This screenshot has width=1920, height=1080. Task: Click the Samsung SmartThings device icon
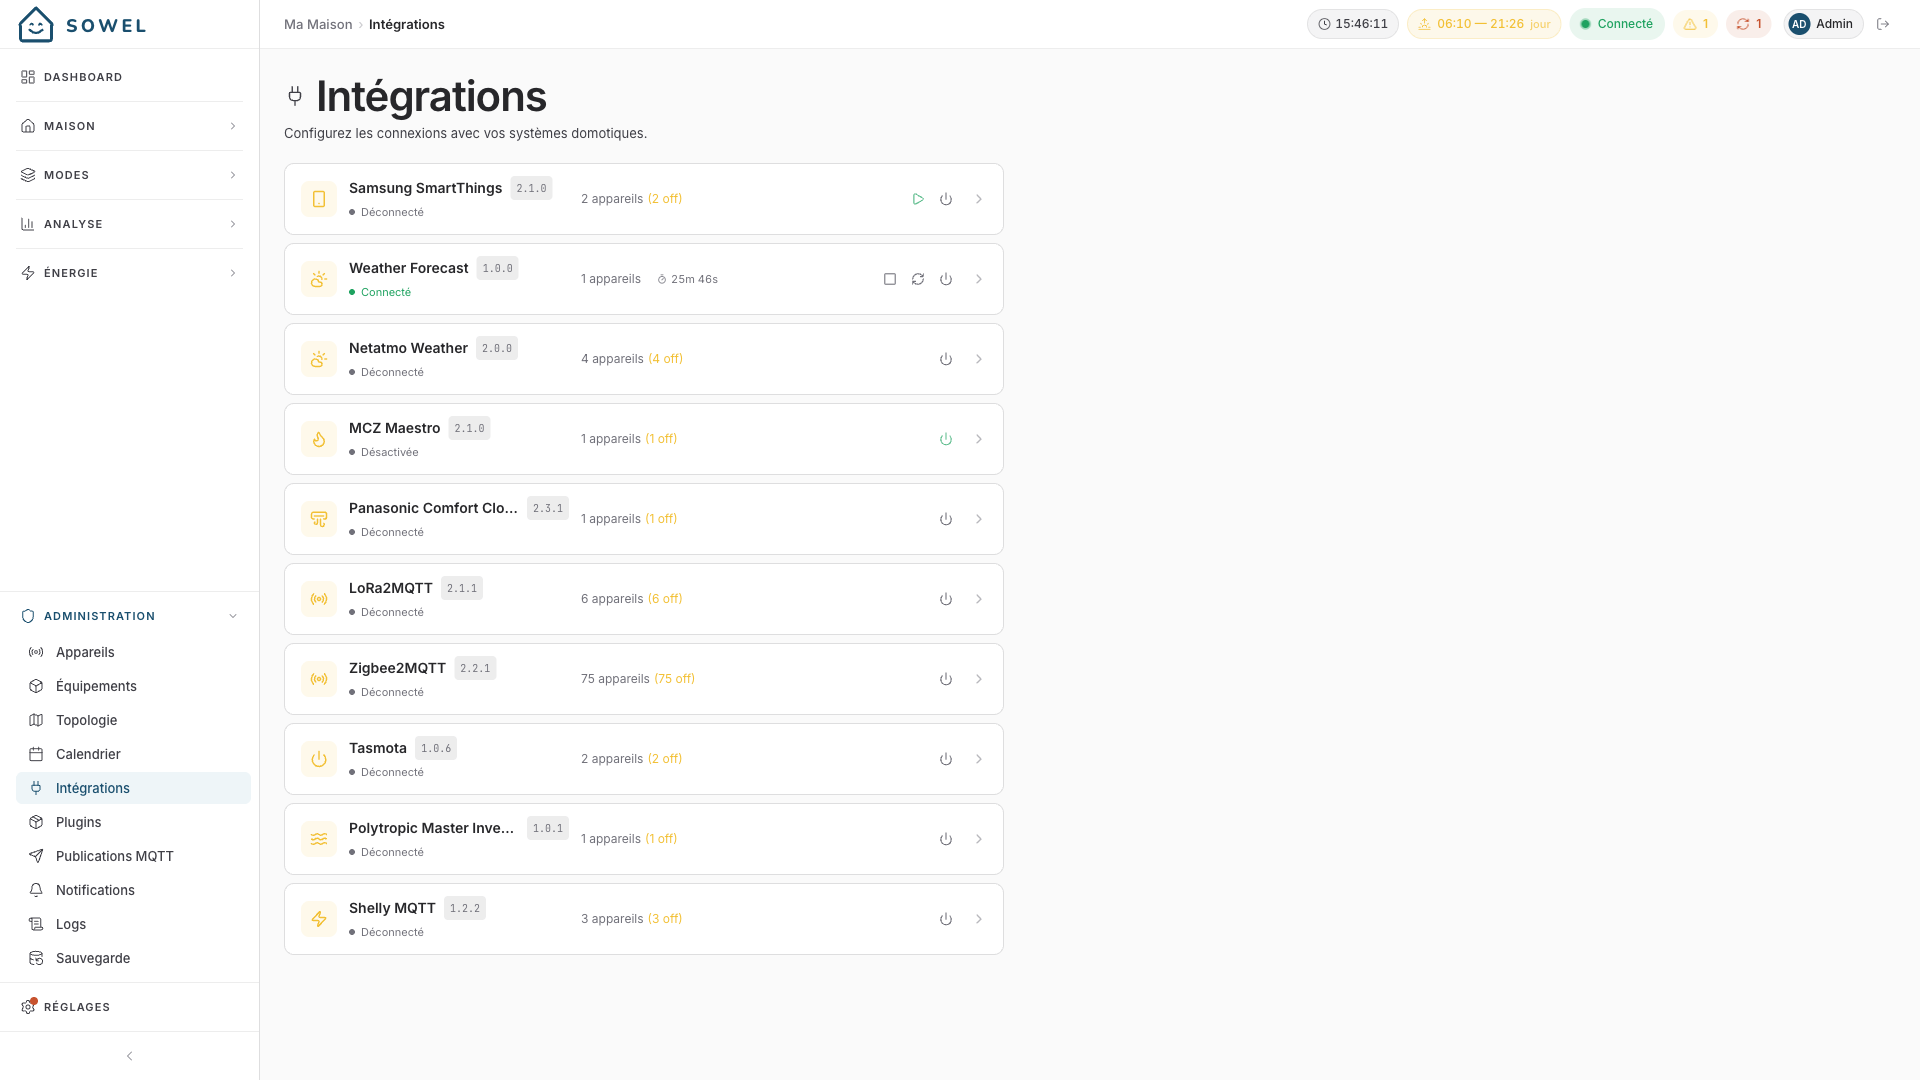coord(319,199)
